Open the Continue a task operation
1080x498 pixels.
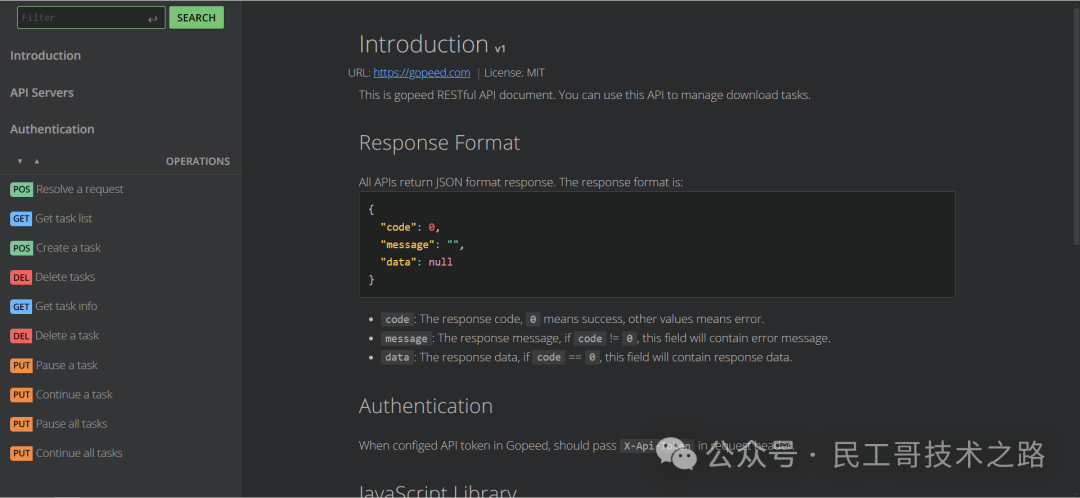tap(74, 395)
